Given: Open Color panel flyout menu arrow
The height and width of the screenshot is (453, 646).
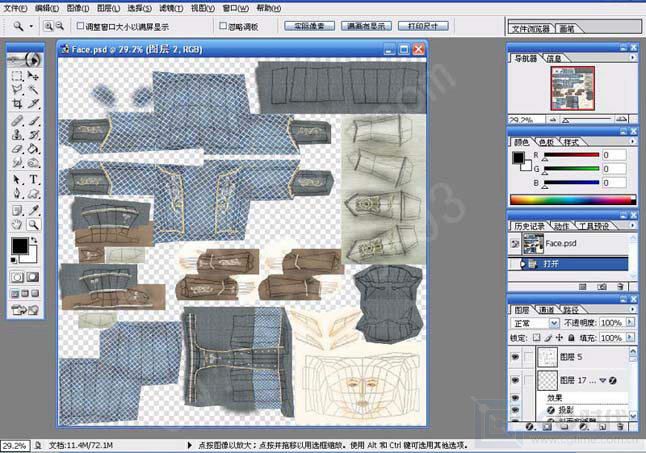Looking at the screenshot, I should (x=632, y=141).
